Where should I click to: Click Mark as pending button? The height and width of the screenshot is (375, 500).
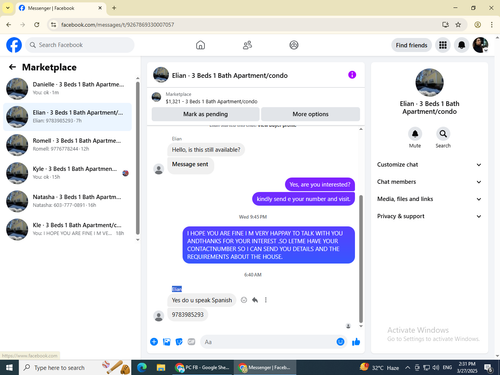click(205, 114)
